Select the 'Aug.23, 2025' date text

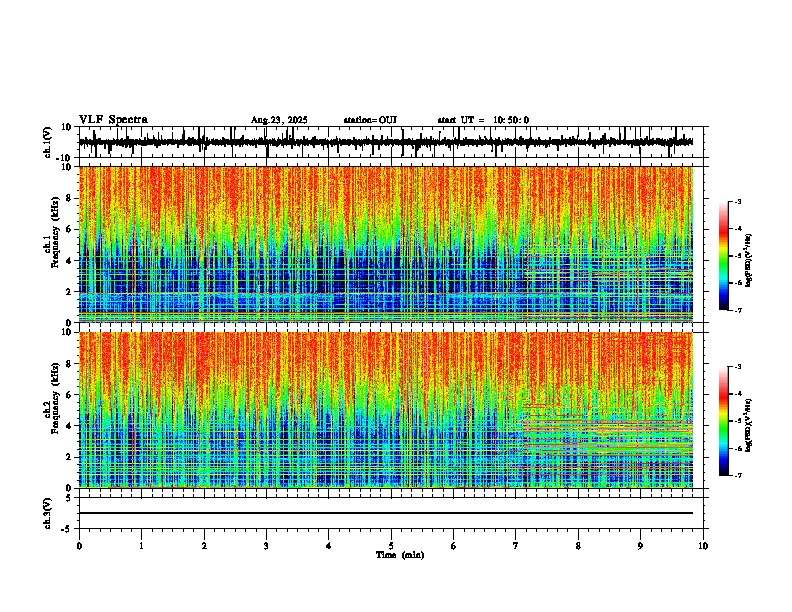click(279, 120)
